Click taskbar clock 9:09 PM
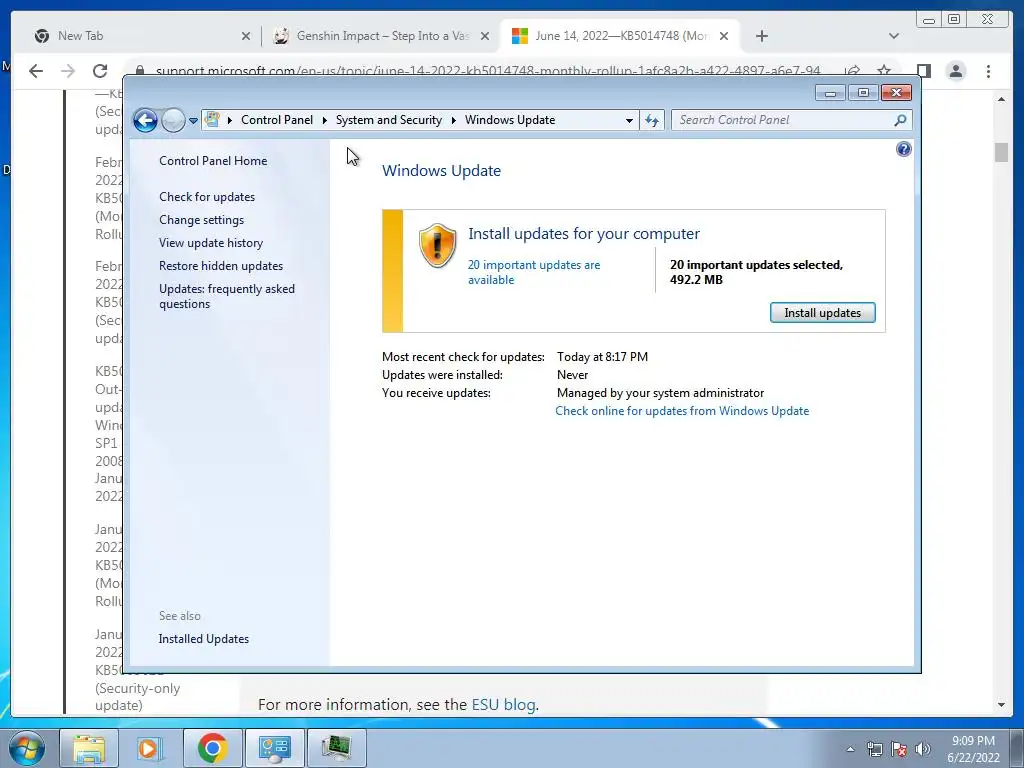Screen dimensions: 1024x768 (973, 741)
